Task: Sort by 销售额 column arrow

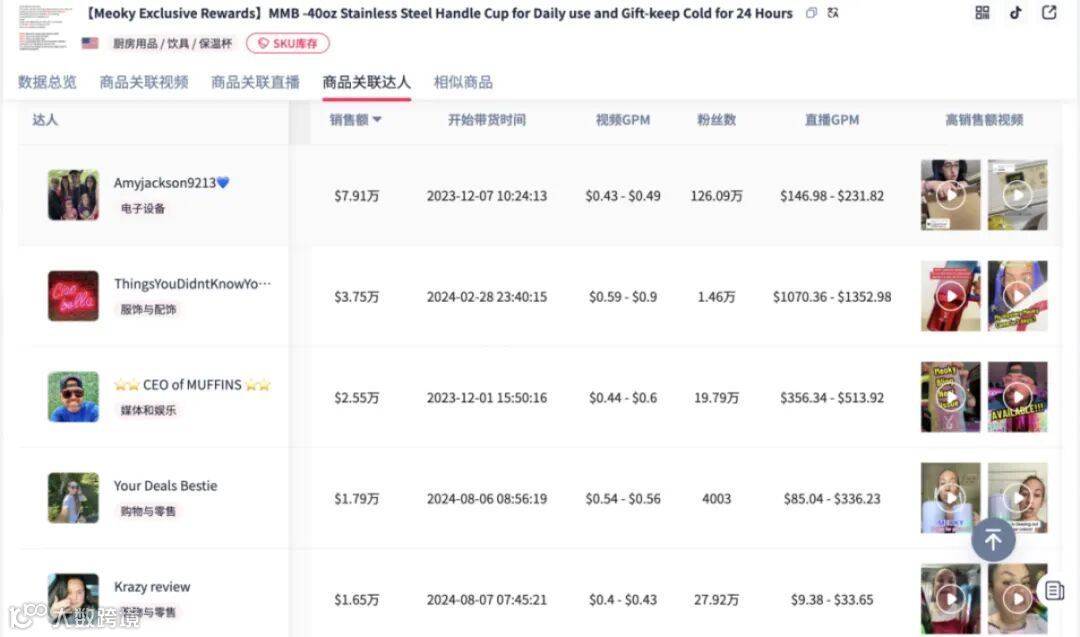Action: [x=377, y=119]
